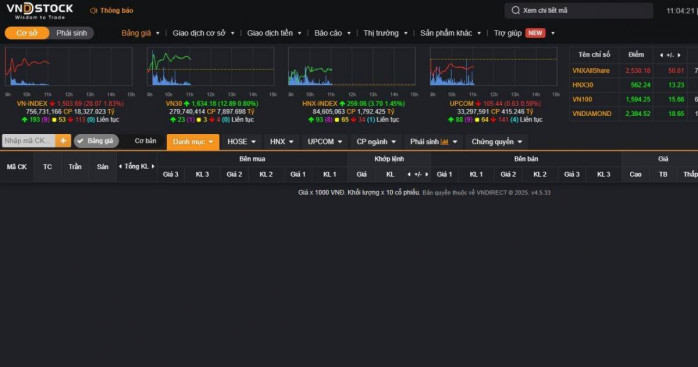Click the NEW badge next to Trợ giúp
Viewport: 698px width, 367px height.
click(x=535, y=33)
